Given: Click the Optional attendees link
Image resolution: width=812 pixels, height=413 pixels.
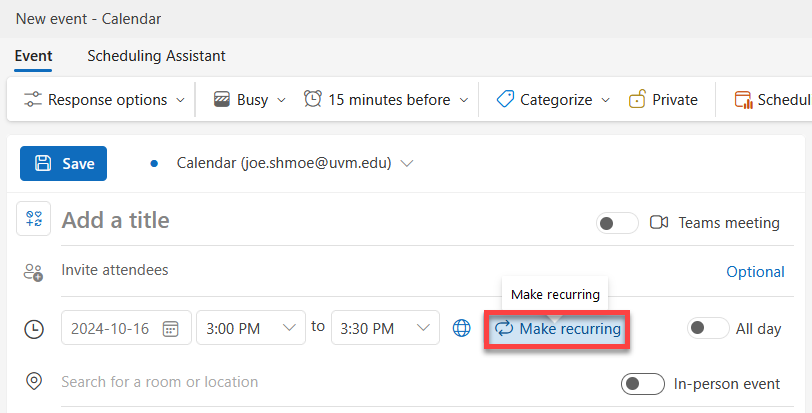Looking at the screenshot, I should click(755, 272).
